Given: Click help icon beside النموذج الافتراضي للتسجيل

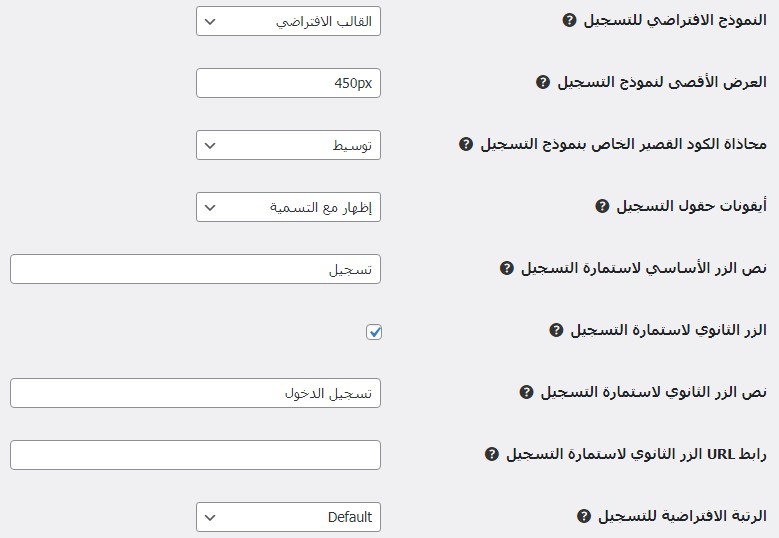Looking at the screenshot, I should coord(569,20).
